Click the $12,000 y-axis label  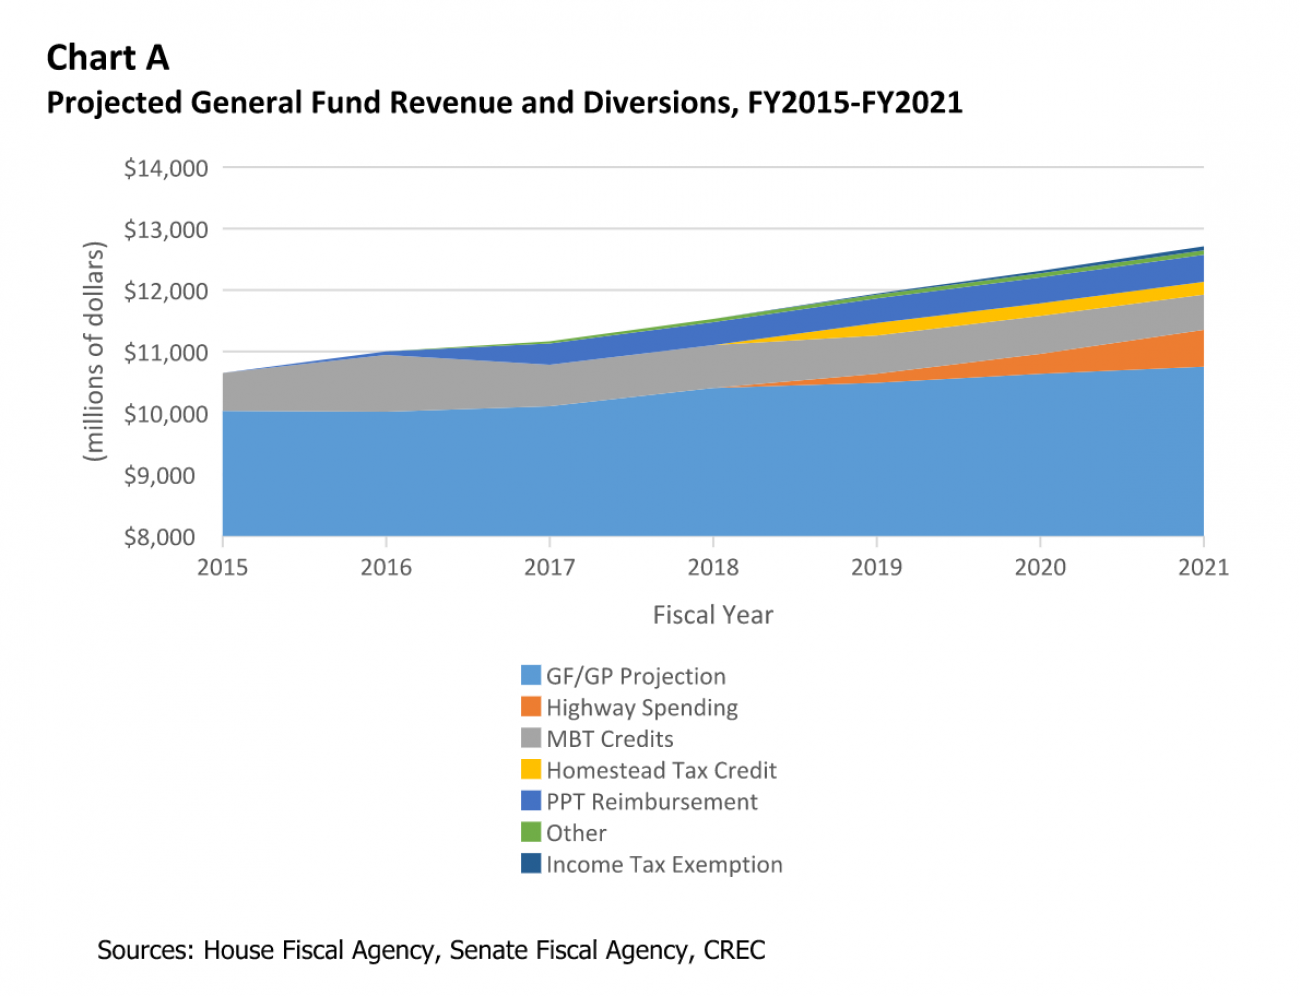click(166, 291)
